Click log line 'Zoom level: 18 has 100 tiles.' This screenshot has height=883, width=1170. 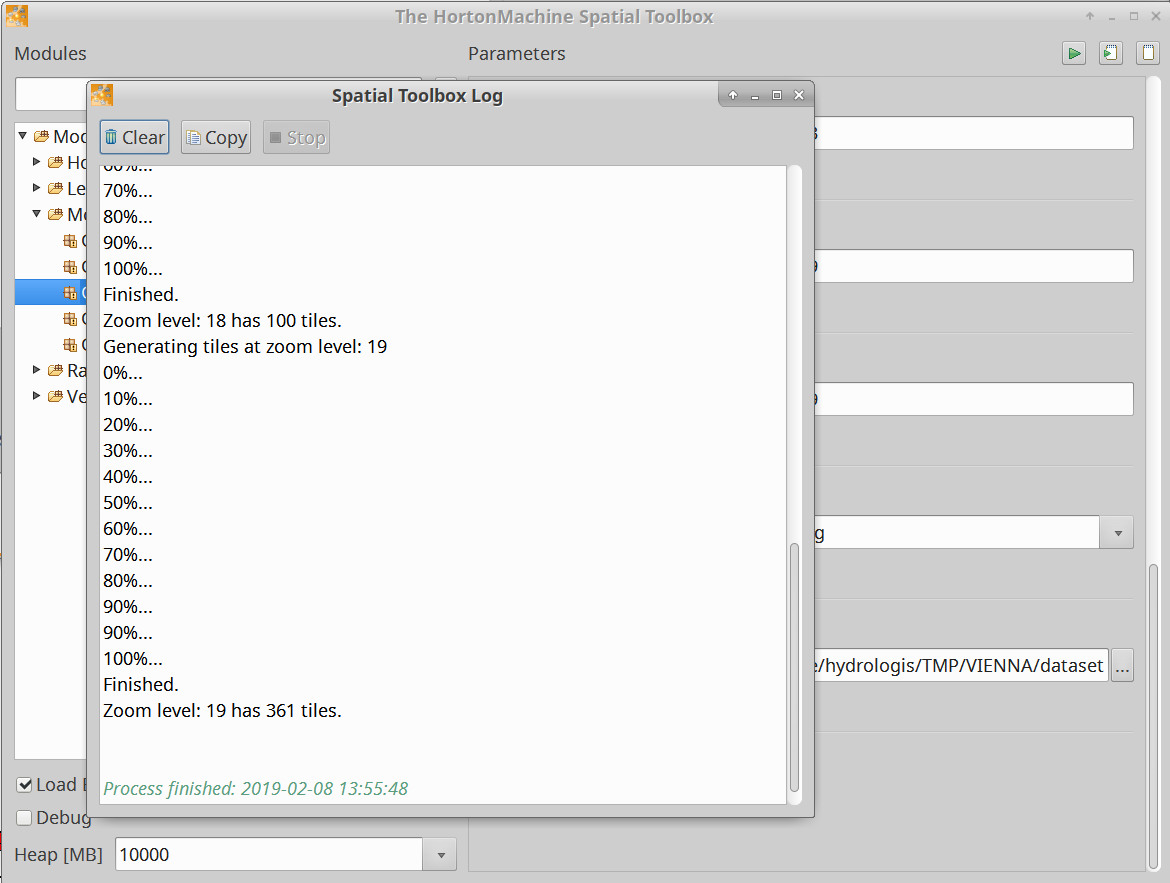coord(222,321)
